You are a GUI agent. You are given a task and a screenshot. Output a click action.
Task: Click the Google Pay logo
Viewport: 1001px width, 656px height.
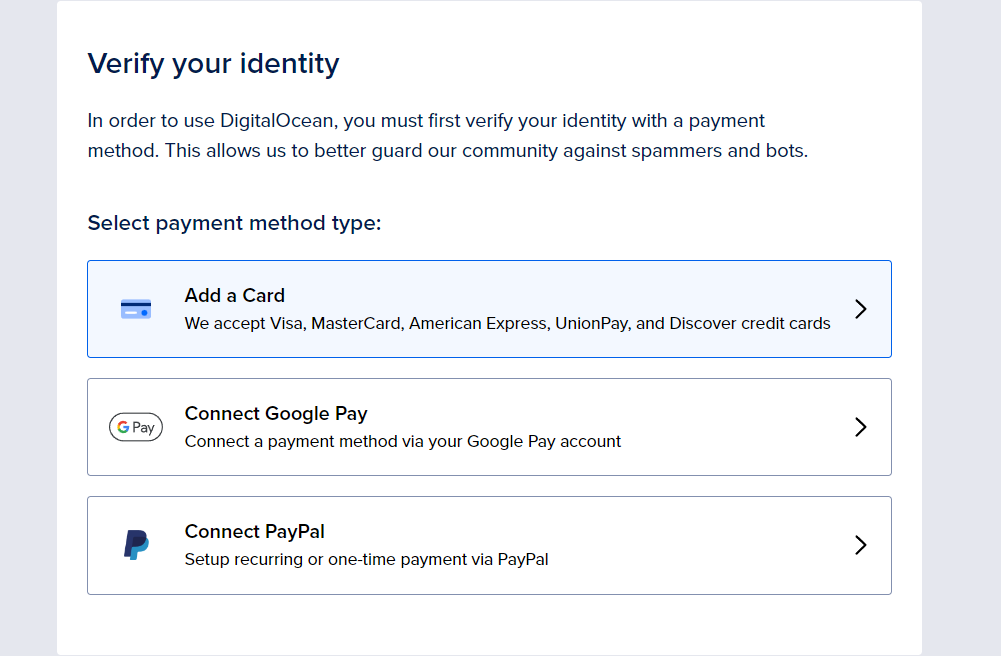pos(136,427)
